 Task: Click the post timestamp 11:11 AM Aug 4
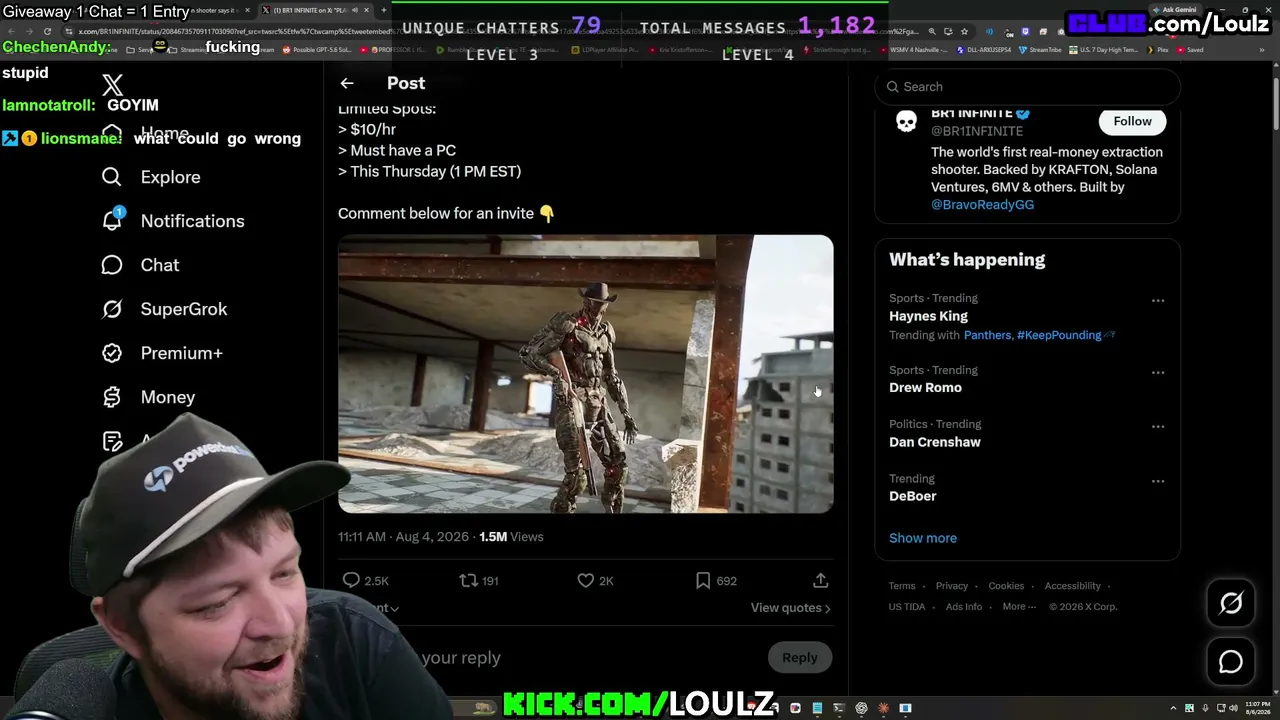(x=403, y=537)
